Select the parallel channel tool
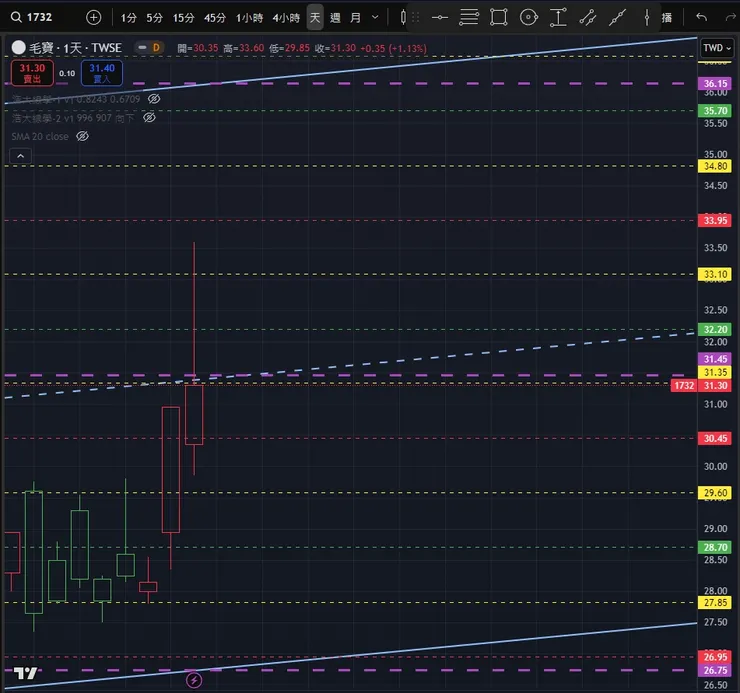The height and width of the screenshot is (693, 740). click(x=588, y=18)
